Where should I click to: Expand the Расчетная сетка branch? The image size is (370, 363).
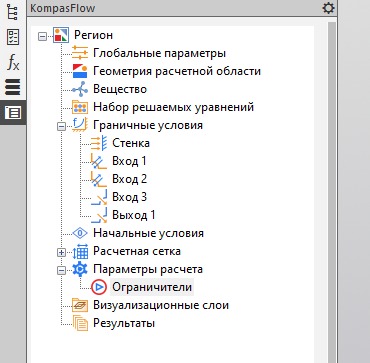point(61,252)
